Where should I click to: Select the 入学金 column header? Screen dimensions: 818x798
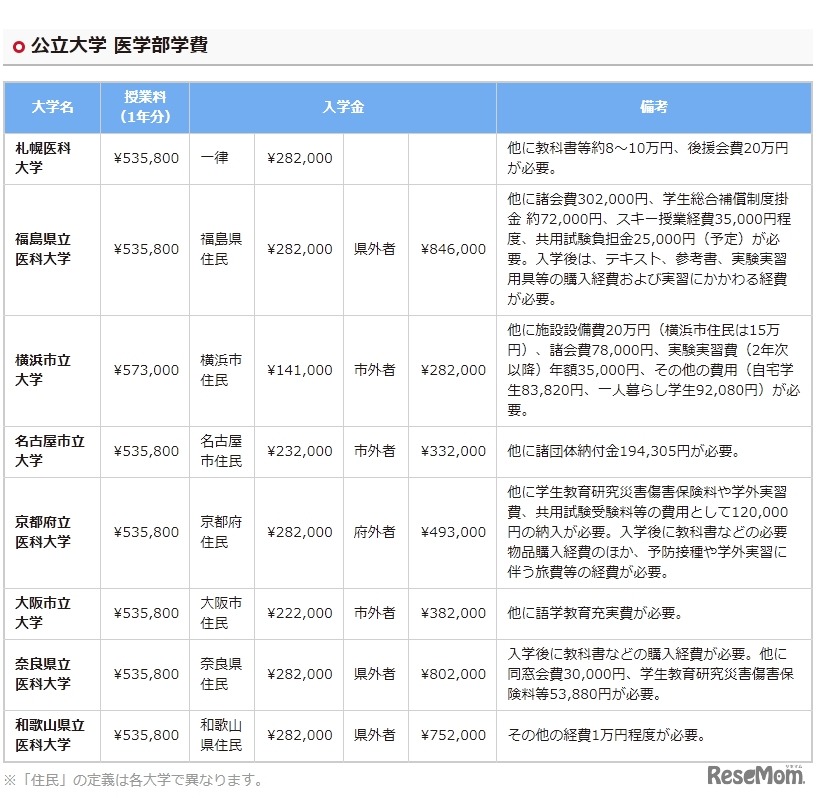pyautogui.click(x=344, y=108)
